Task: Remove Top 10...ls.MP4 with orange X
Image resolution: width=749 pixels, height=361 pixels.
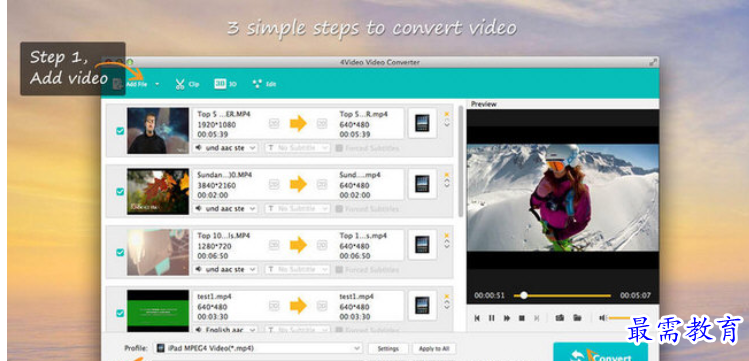Action: pyautogui.click(x=447, y=235)
